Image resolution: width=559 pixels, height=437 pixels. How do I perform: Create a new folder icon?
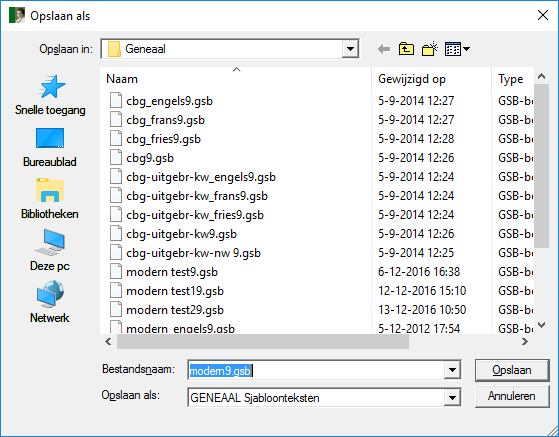point(430,49)
